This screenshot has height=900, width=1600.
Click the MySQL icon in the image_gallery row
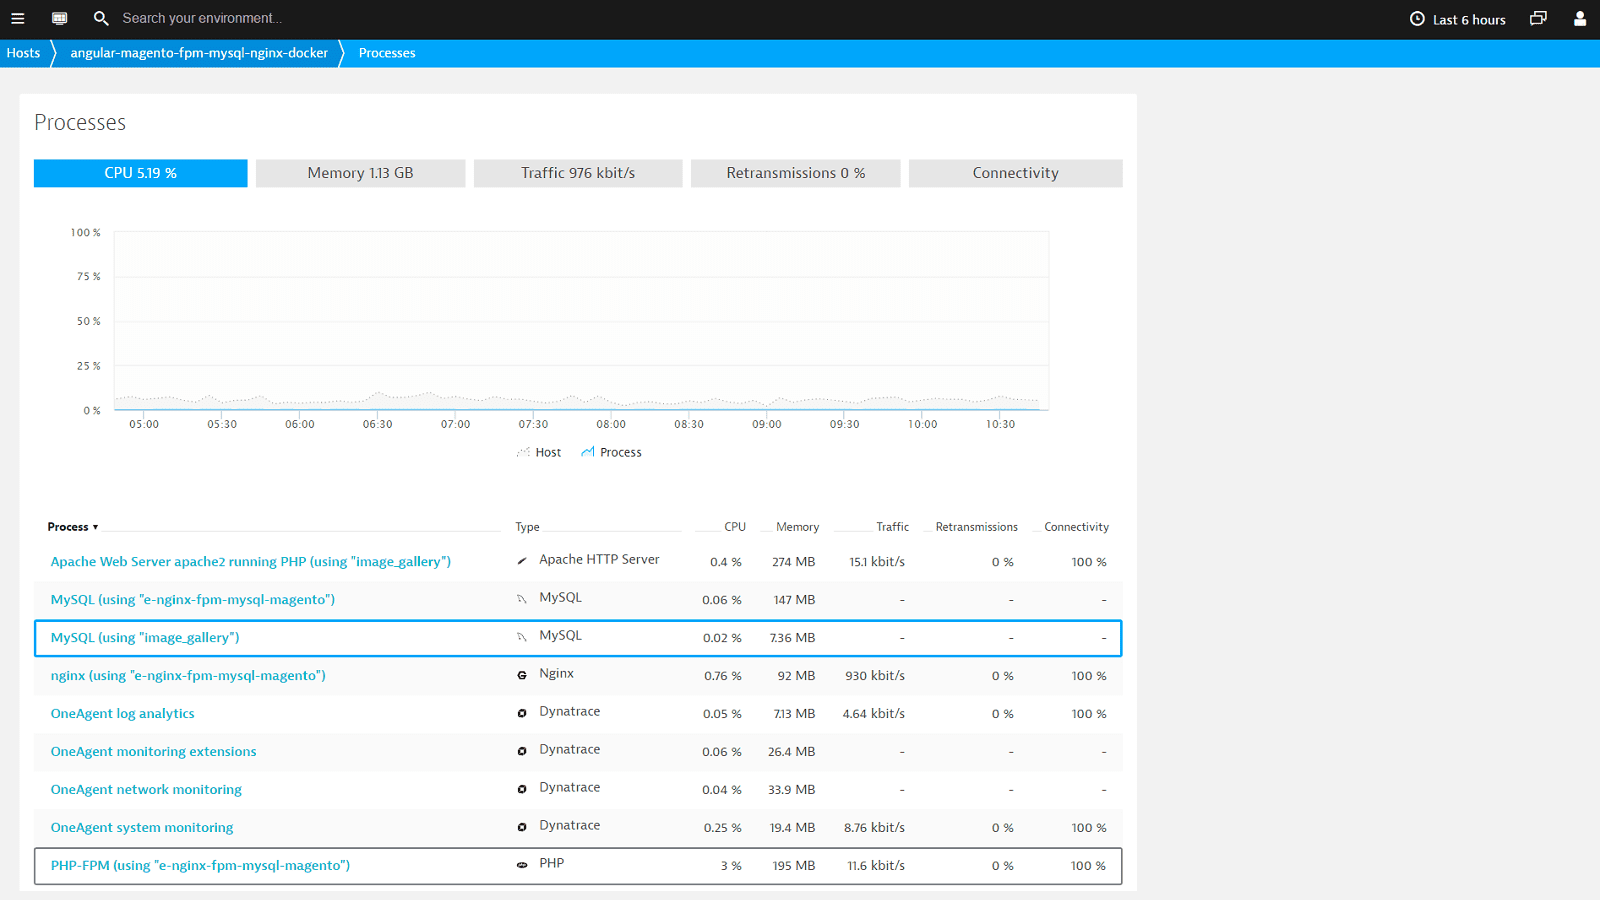(x=522, y=637)
